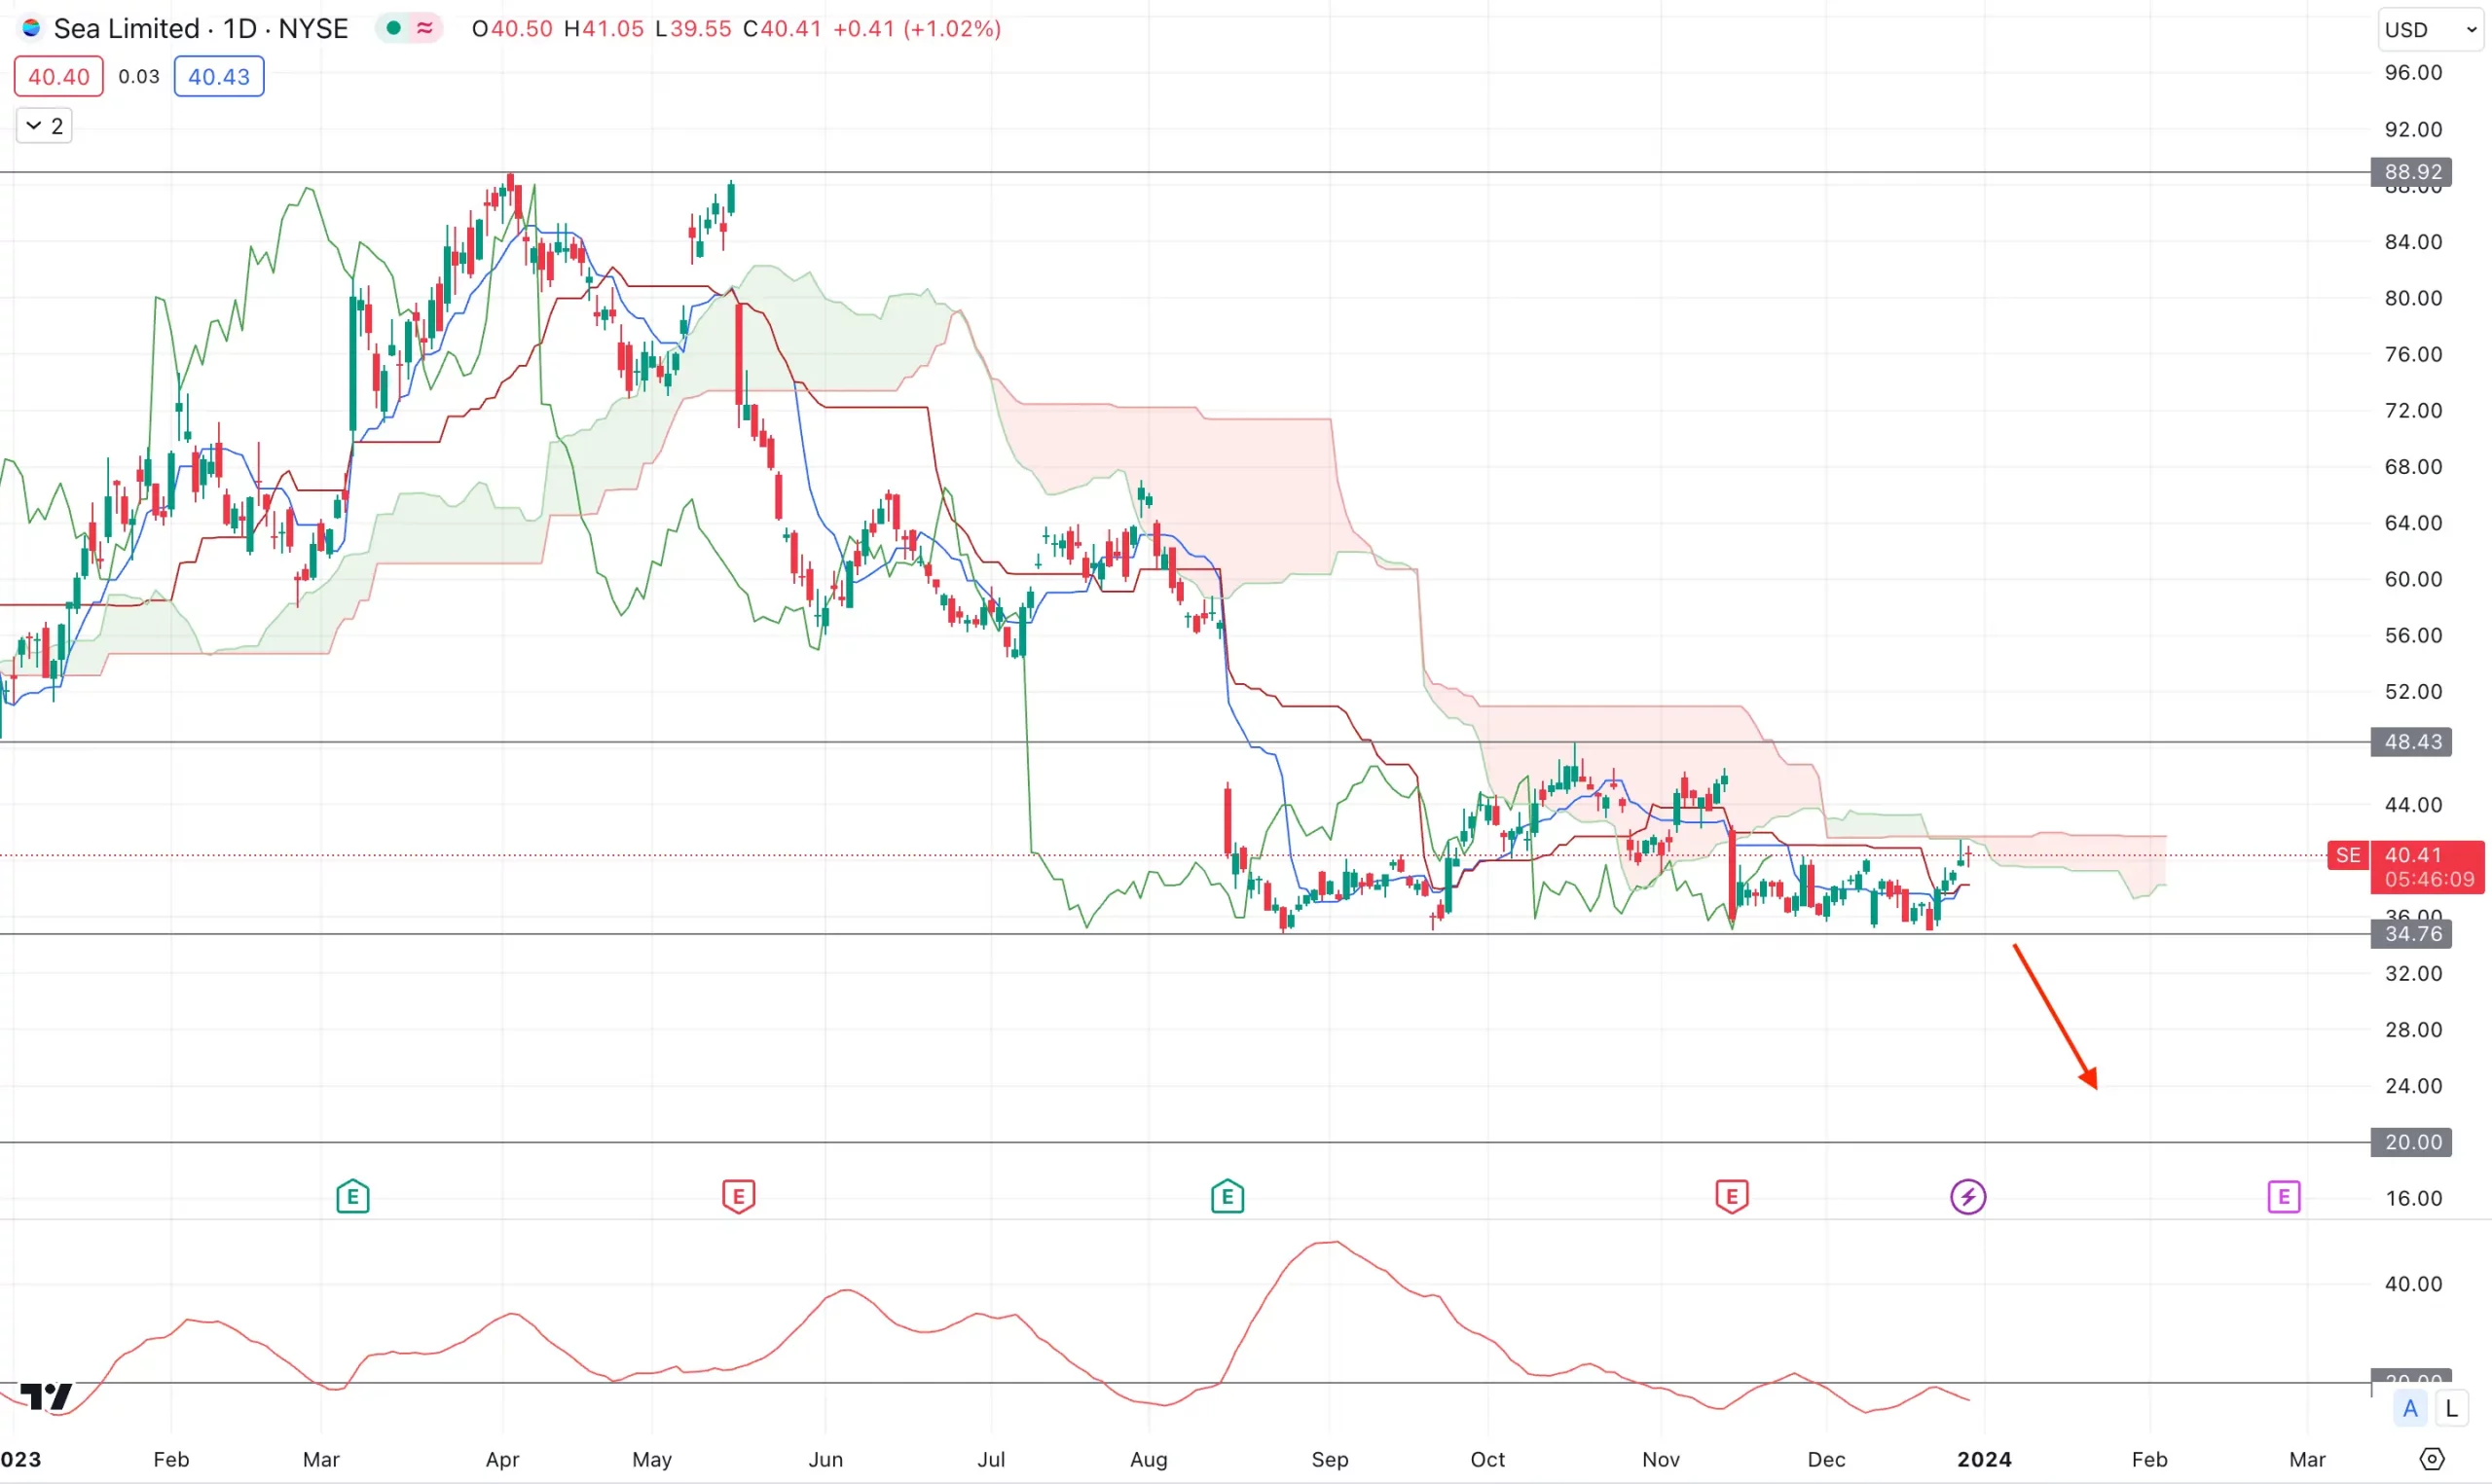Expand the collapsed indicators legend showing 2
The width and height of the screenshot is (2492, 1484).
click(x=44, y=126)
